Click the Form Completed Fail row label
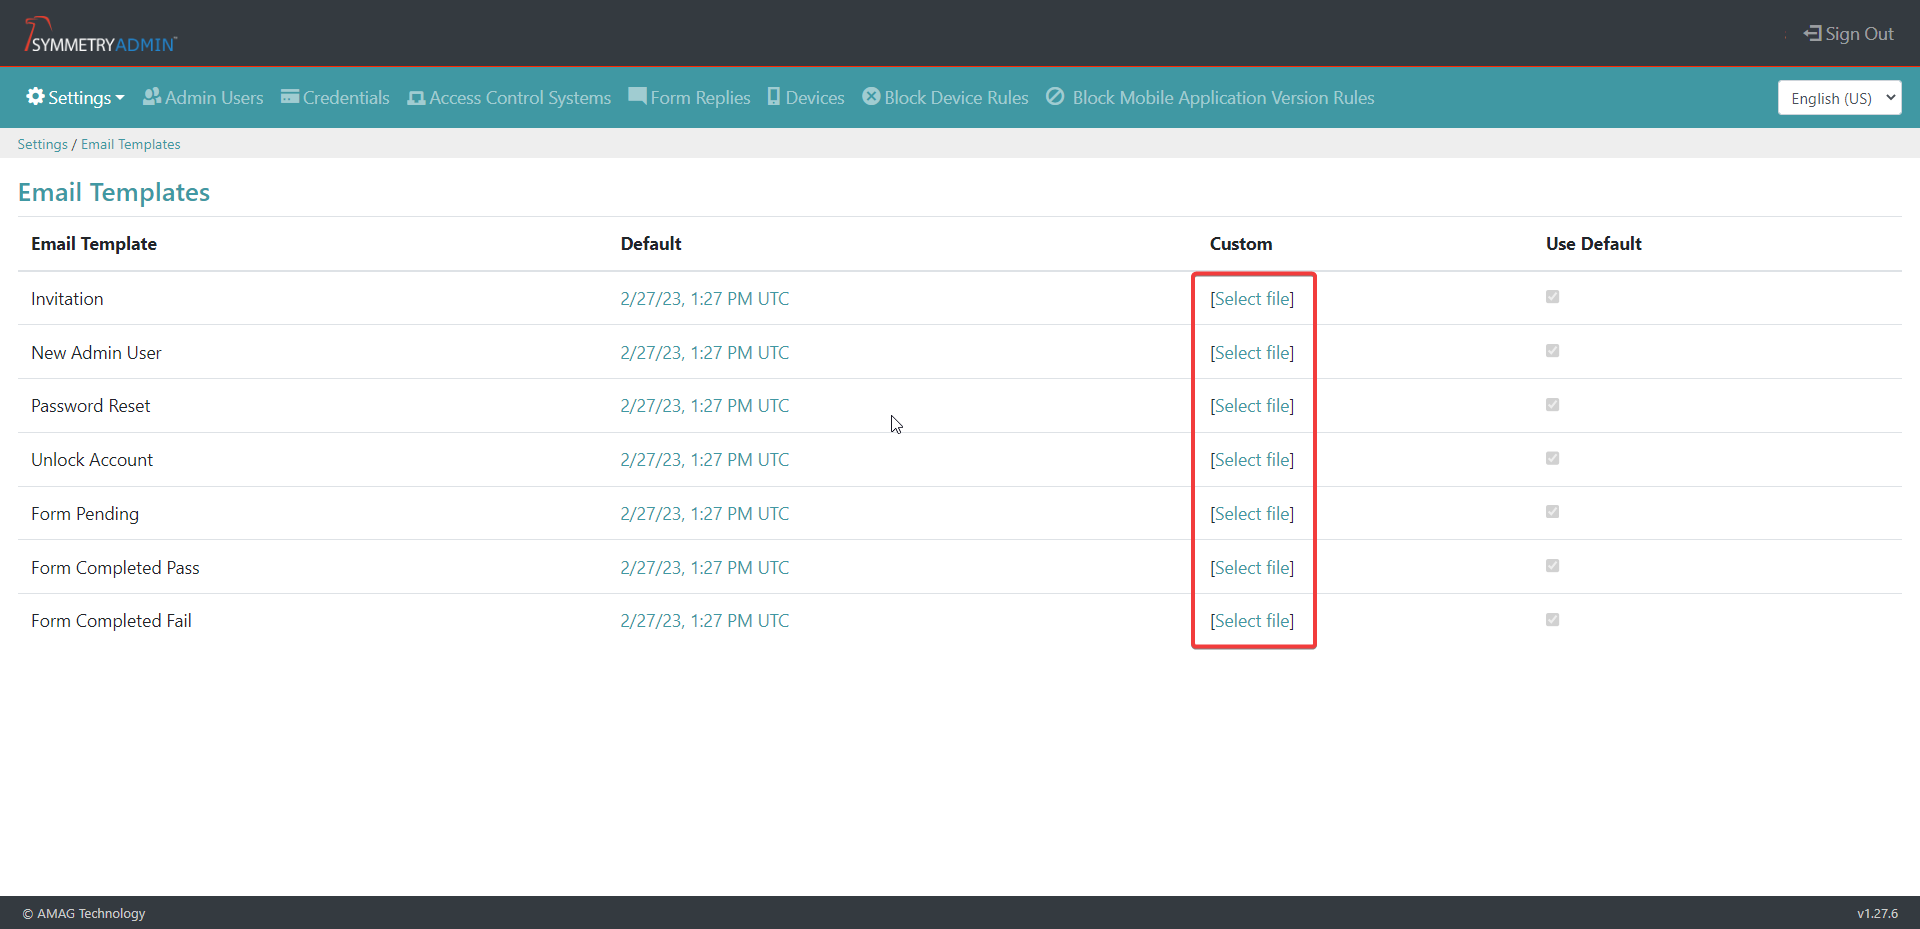The height and width of the screenshot is (929, 1920). click(111, 621)
